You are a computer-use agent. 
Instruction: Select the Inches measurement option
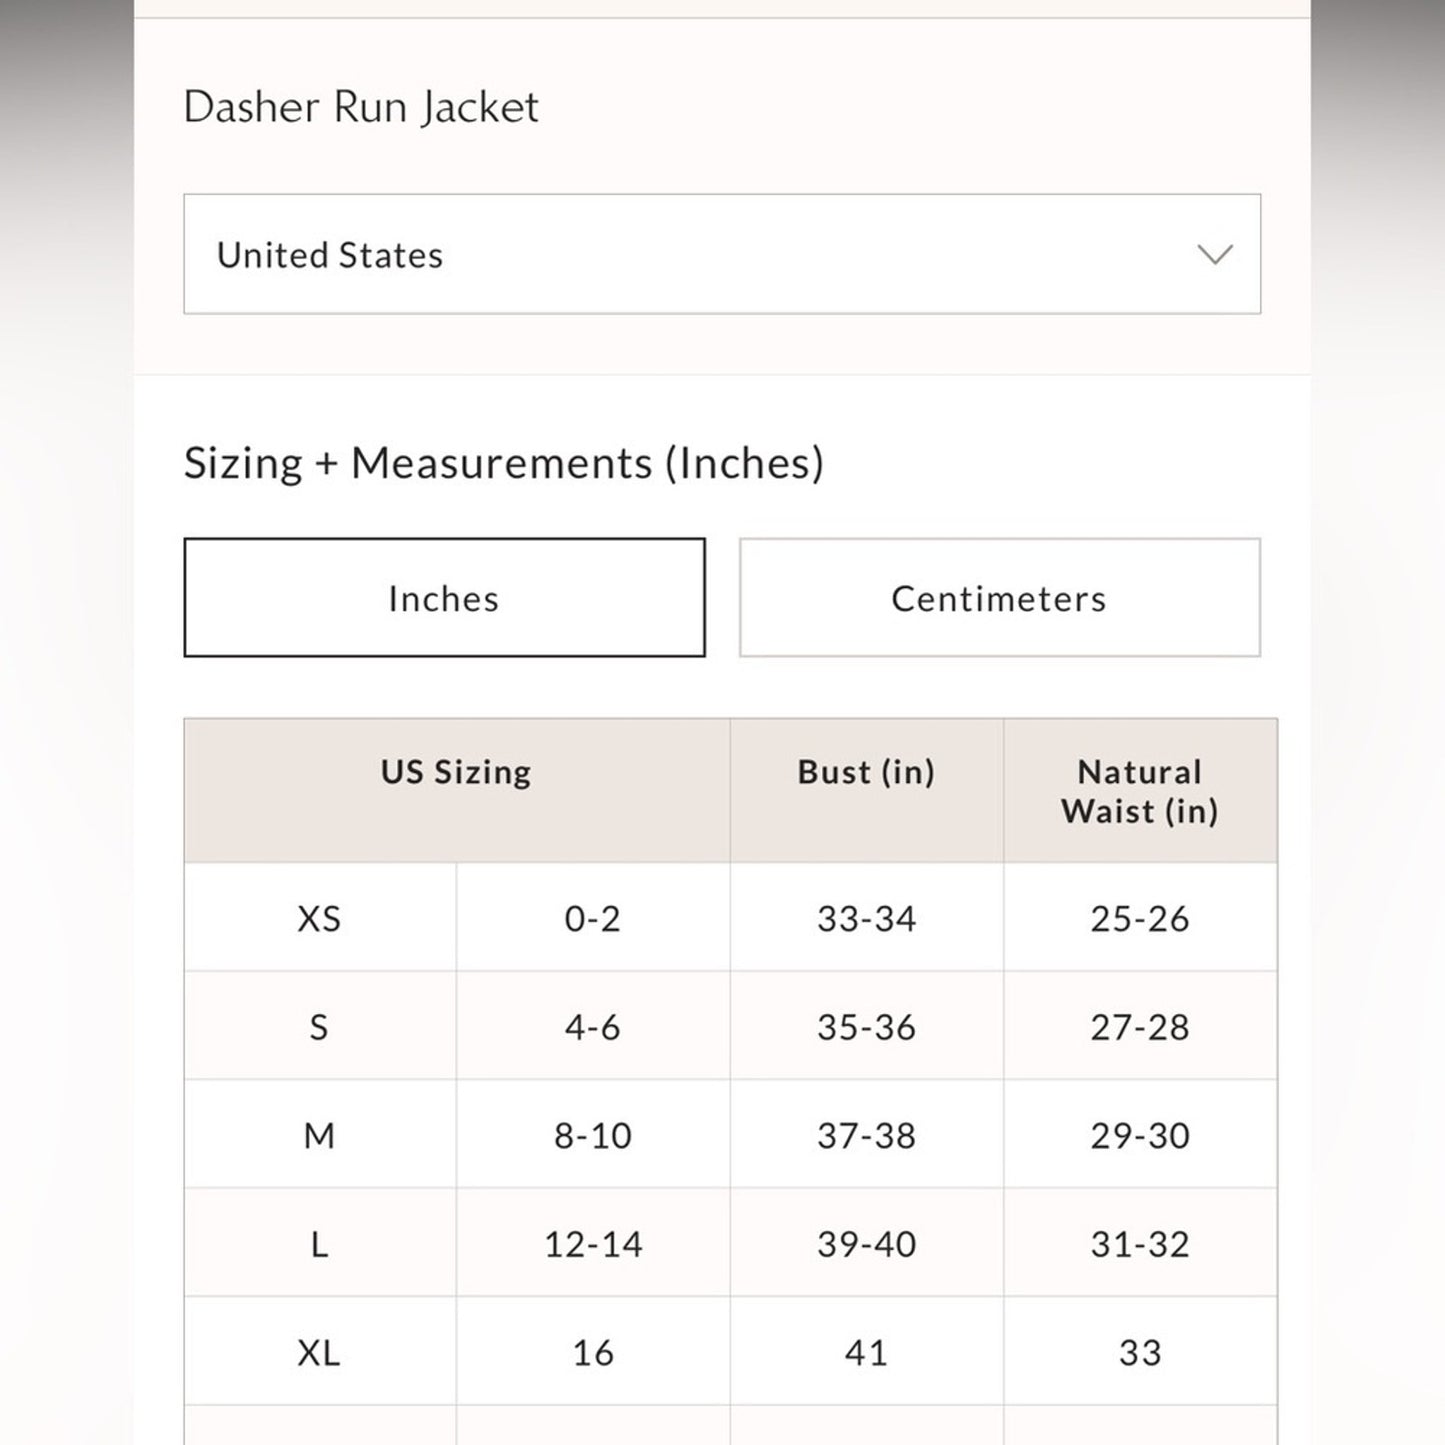(443, 597)
